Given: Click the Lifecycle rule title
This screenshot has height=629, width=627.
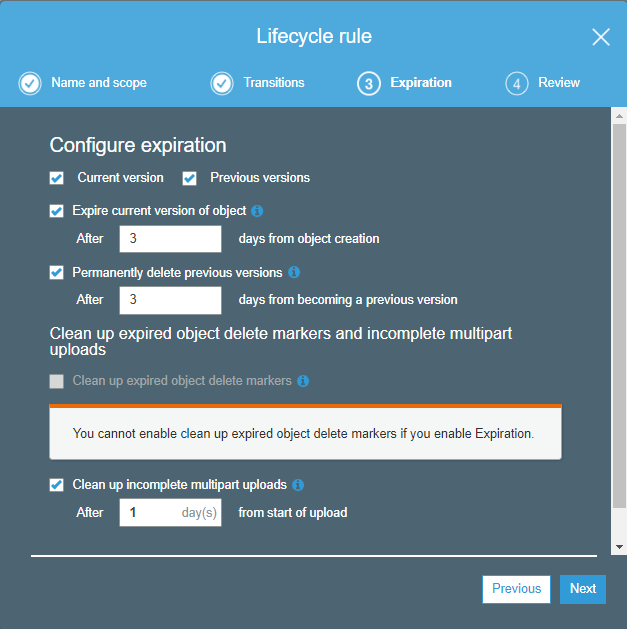Looking at the screenshot, I should click(x=314, y=37).
